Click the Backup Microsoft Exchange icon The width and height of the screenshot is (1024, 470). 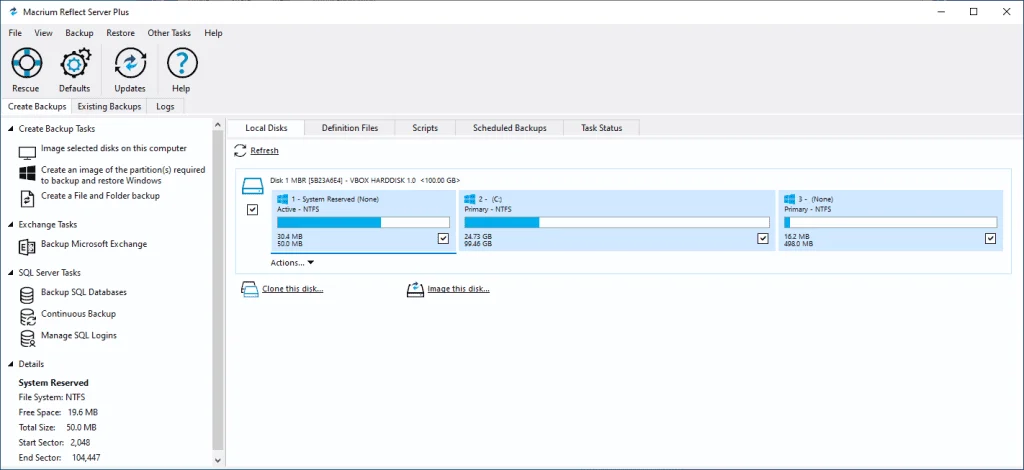pyautogui.click(x=27, y=247)
